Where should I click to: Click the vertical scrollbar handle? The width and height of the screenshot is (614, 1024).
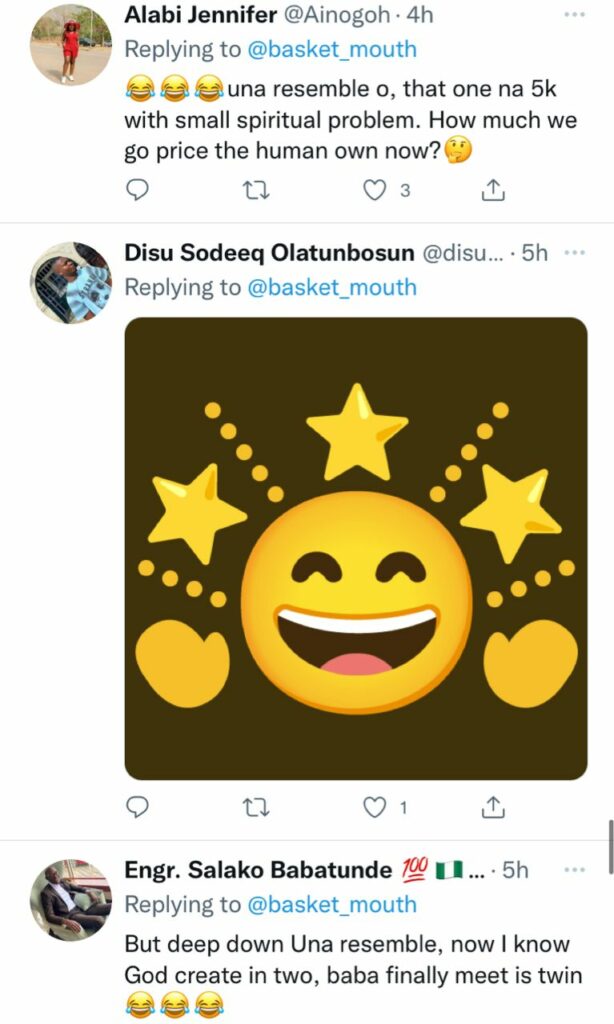(x=610, y=847)
